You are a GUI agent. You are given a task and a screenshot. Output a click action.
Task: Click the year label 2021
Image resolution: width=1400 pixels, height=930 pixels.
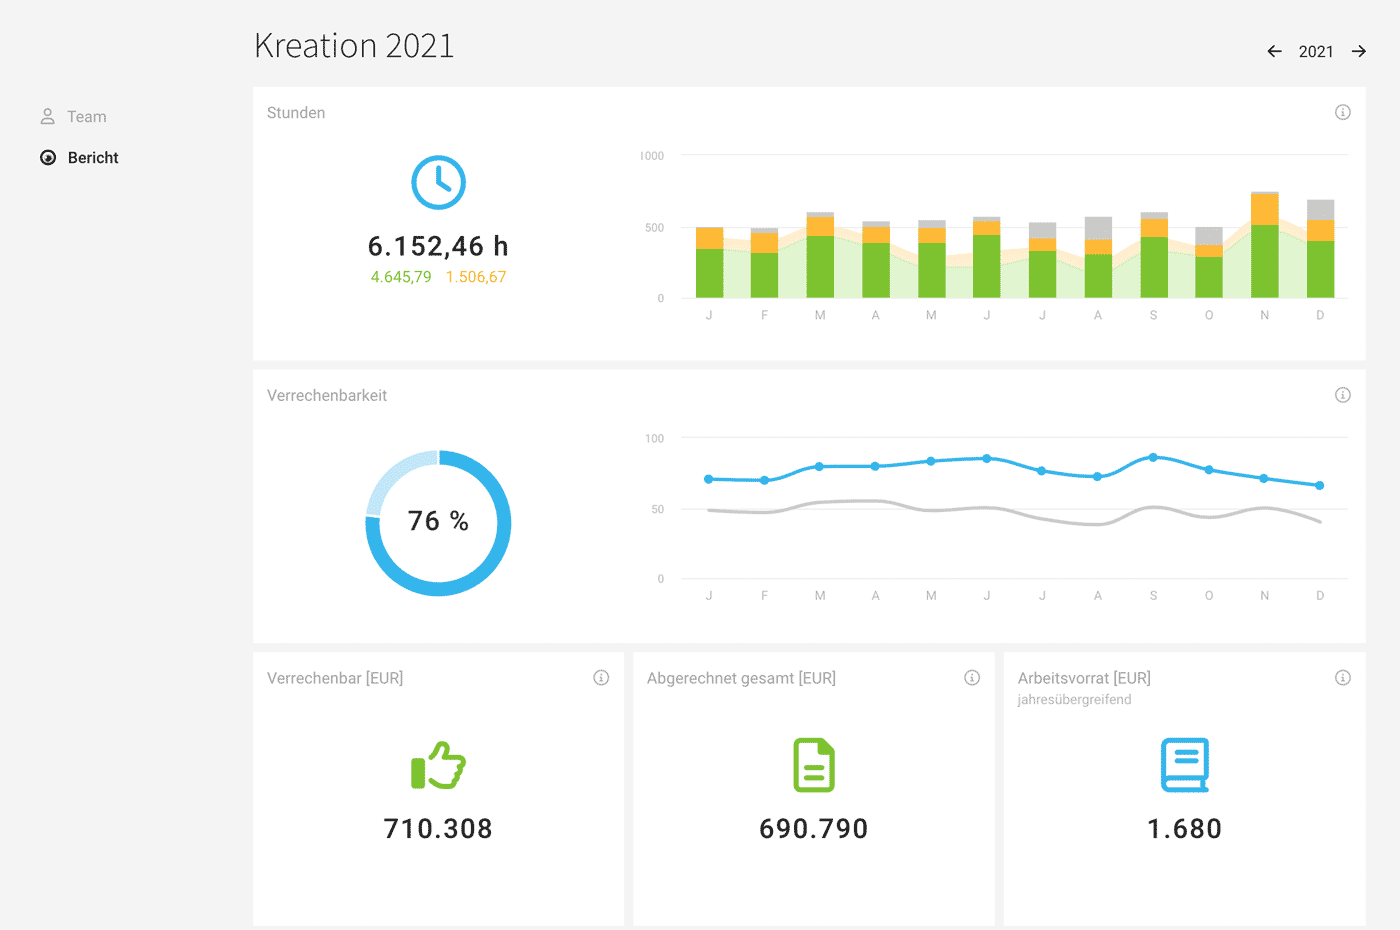pos(1316,52)
